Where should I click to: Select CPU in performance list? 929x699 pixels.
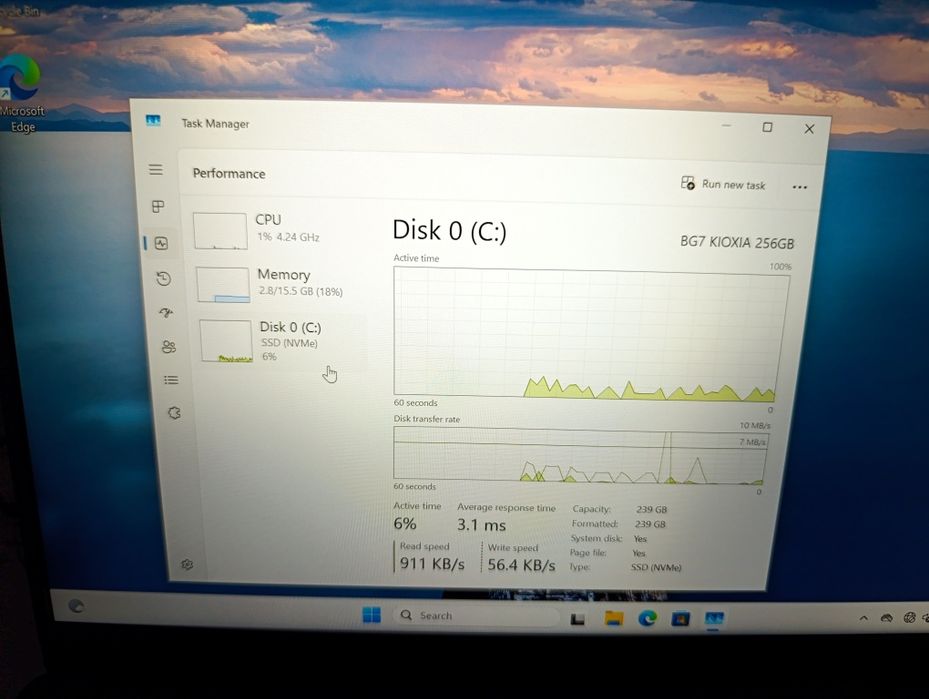[x=276, y=230]
